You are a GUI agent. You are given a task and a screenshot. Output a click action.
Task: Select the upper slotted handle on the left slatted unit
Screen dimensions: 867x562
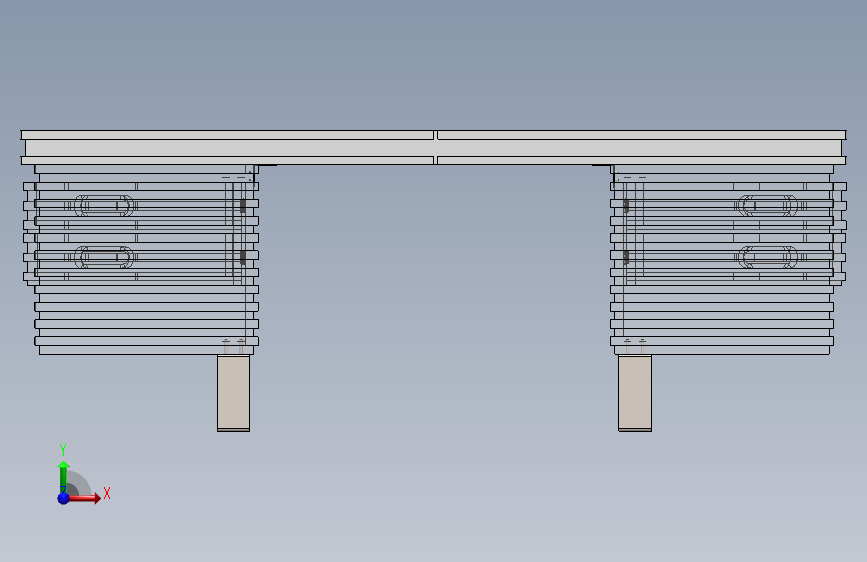click(x=105, y=206)
